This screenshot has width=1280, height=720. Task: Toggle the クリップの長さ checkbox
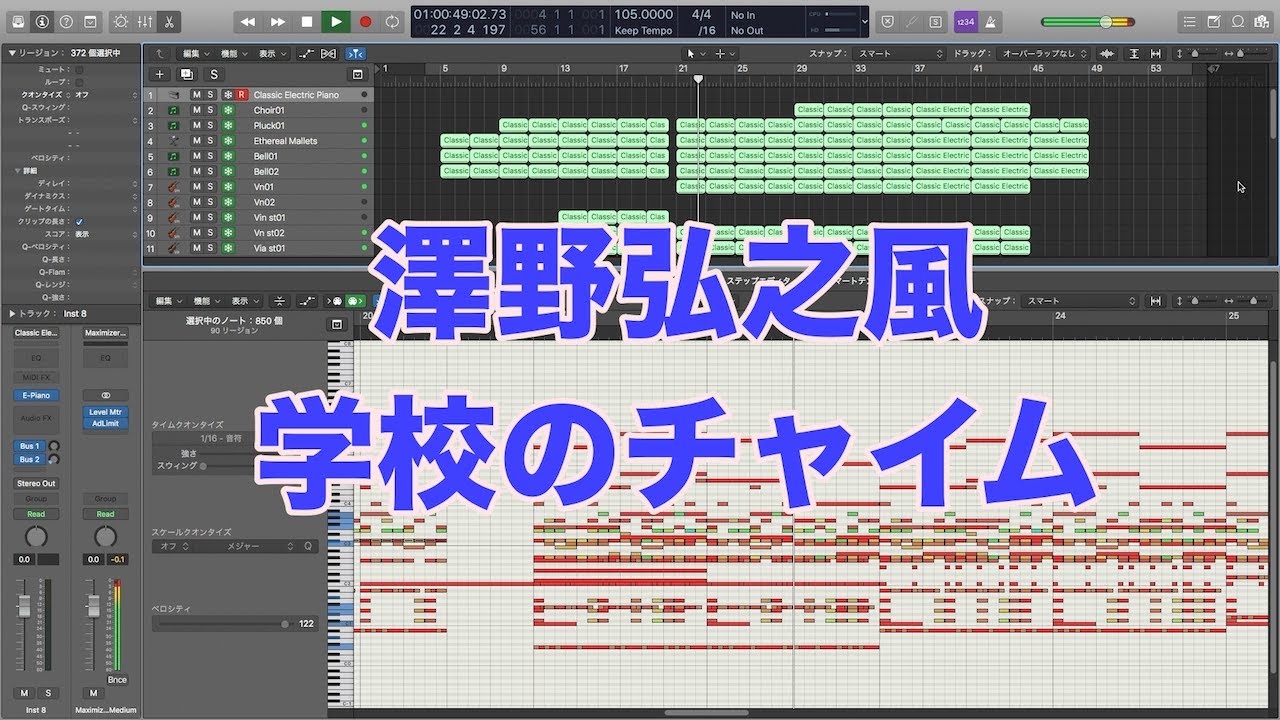tap(79, 221)
